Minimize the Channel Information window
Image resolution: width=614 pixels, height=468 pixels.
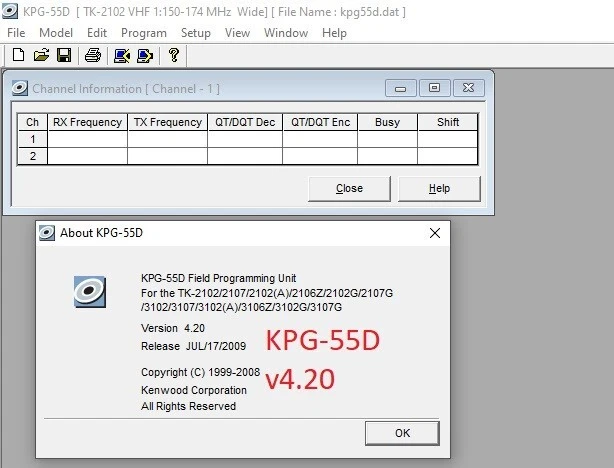(x=401, y=88)
